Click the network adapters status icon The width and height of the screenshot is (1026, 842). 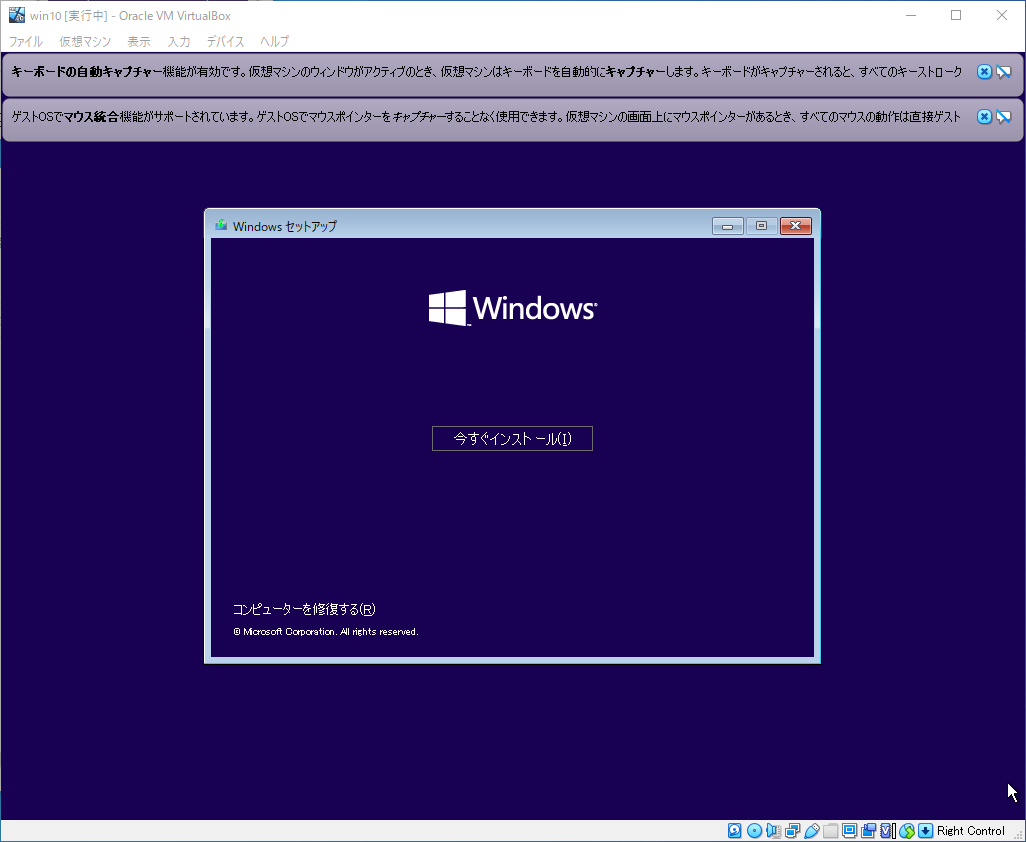(x=792, y=830)
